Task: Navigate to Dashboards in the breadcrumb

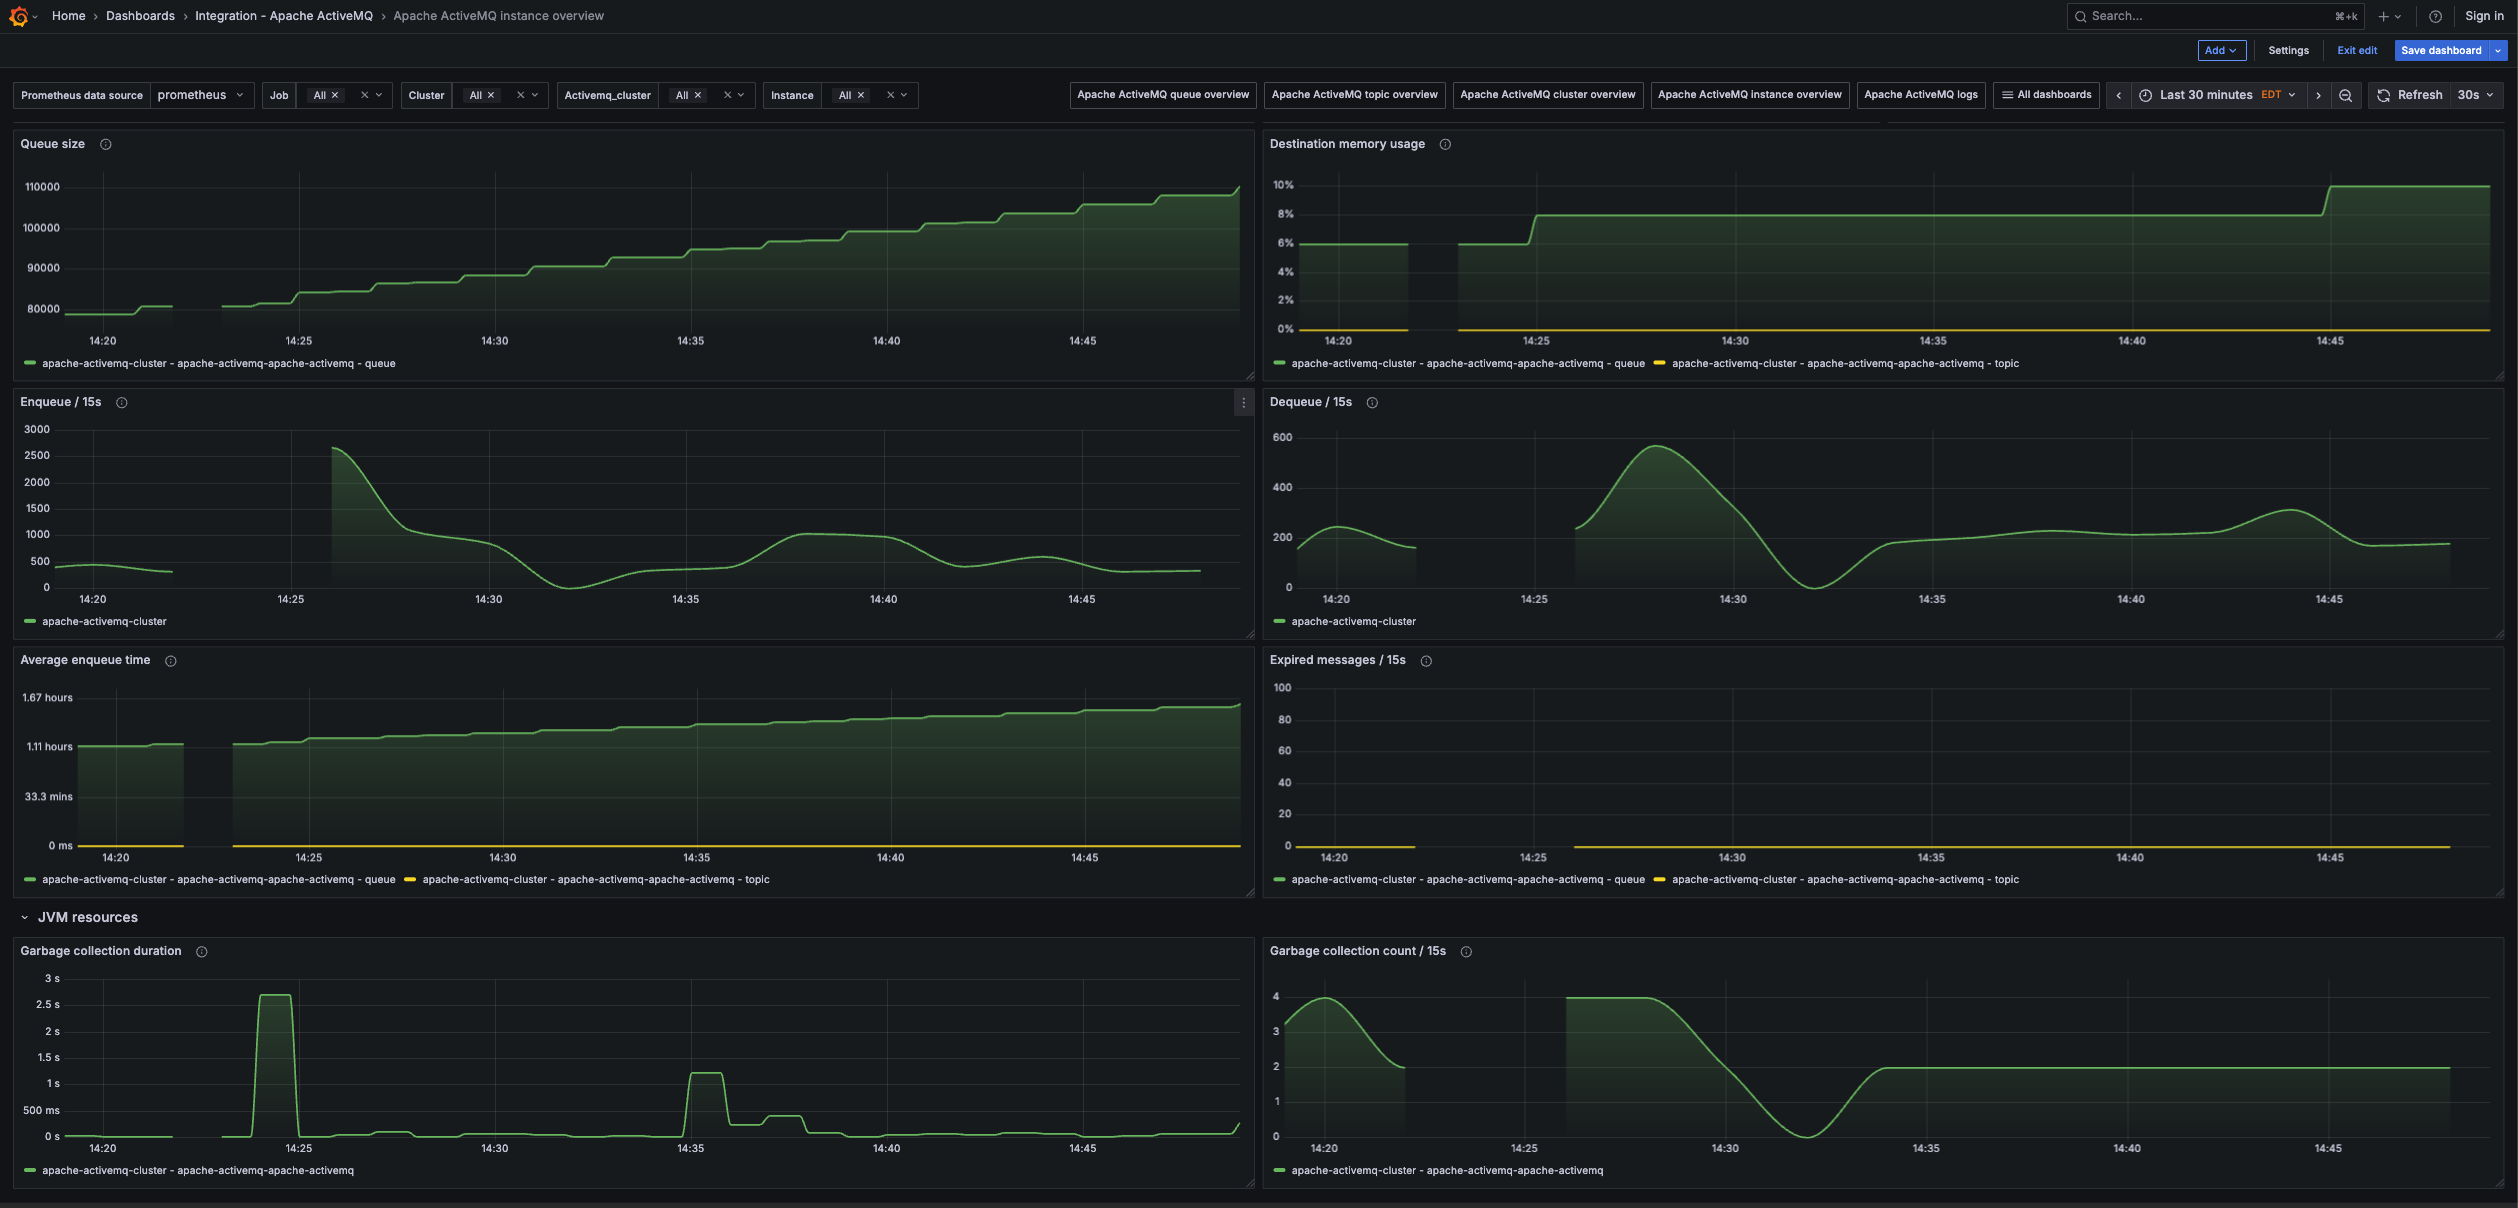Action: 139,16
